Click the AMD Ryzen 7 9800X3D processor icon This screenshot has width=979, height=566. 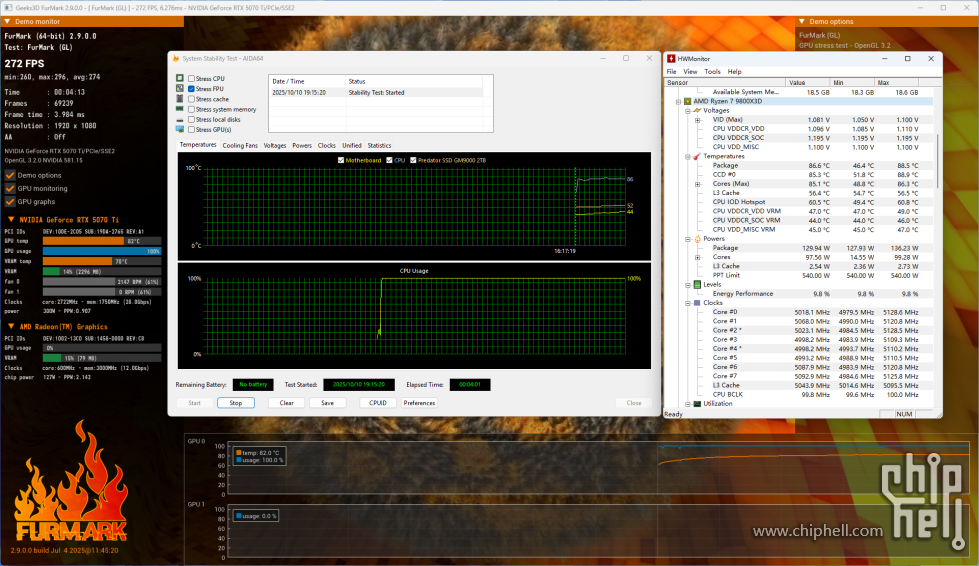(x=687, y=101)
